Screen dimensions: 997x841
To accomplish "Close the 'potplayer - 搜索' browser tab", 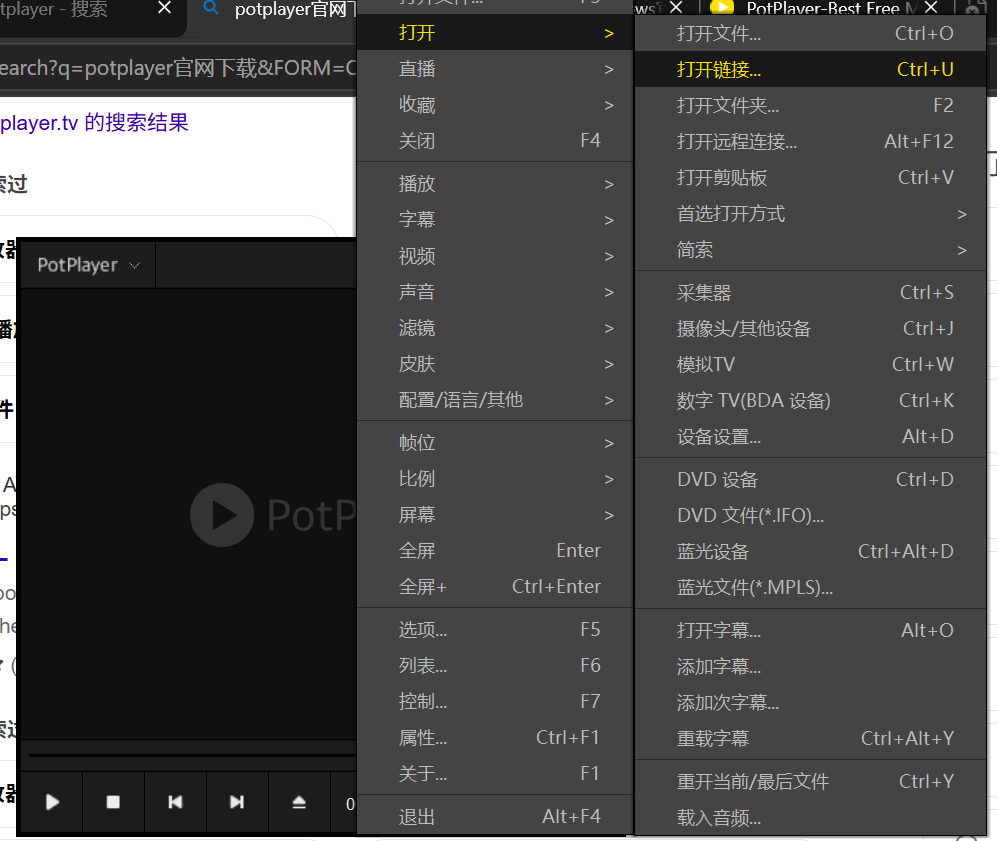I will [x=164, y=8].
